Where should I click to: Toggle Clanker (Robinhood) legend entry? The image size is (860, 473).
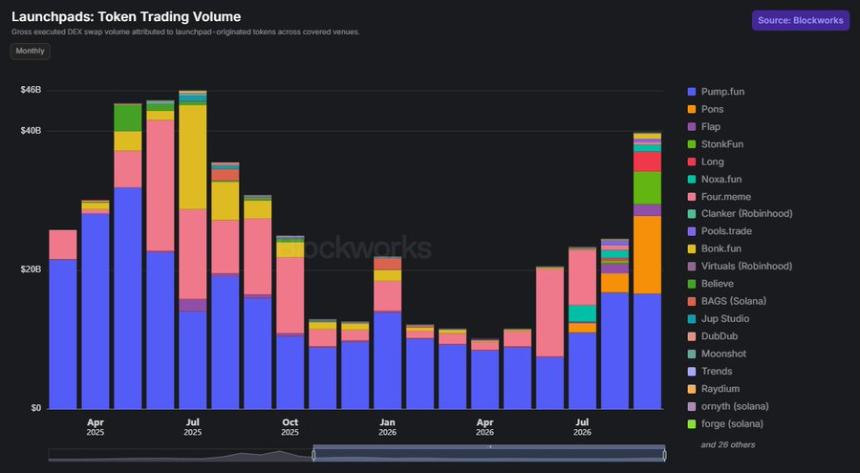[x=740, y=213]
